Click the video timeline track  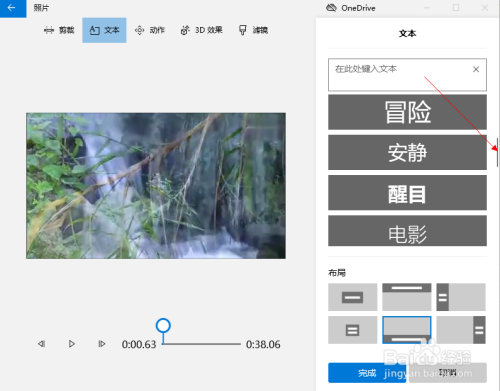pyautogui.click(x=201, y=344)
